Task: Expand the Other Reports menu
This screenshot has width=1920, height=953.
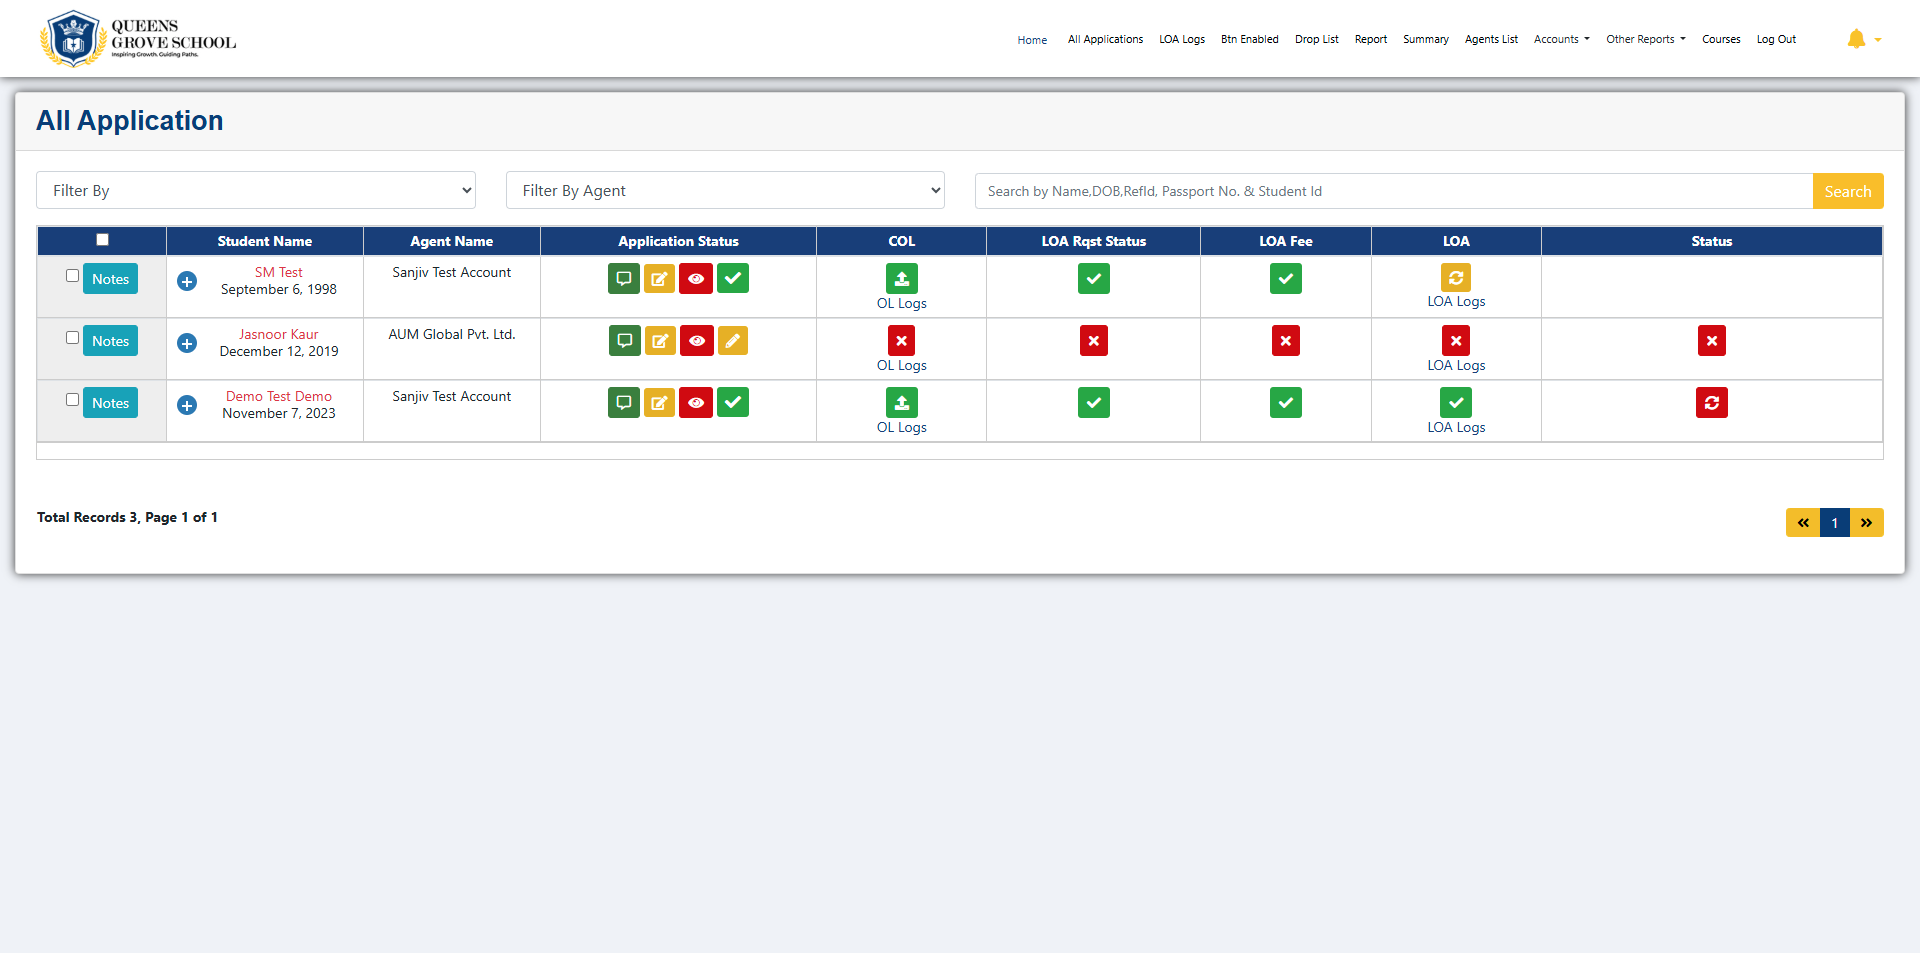Action: pos(1645,40)
